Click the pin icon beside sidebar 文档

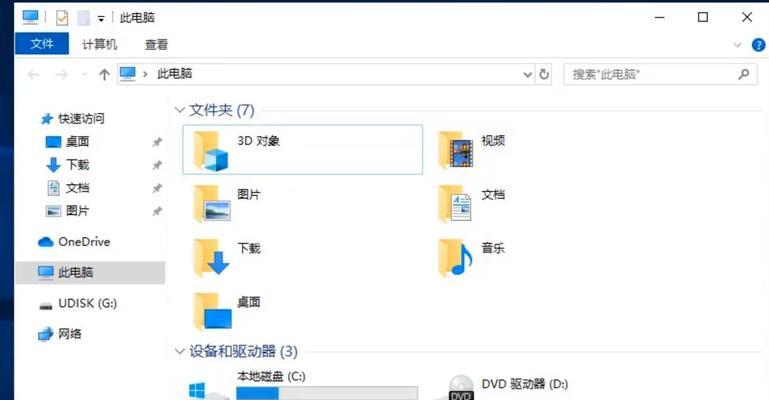pyautogui.click(x=157, y=188)
